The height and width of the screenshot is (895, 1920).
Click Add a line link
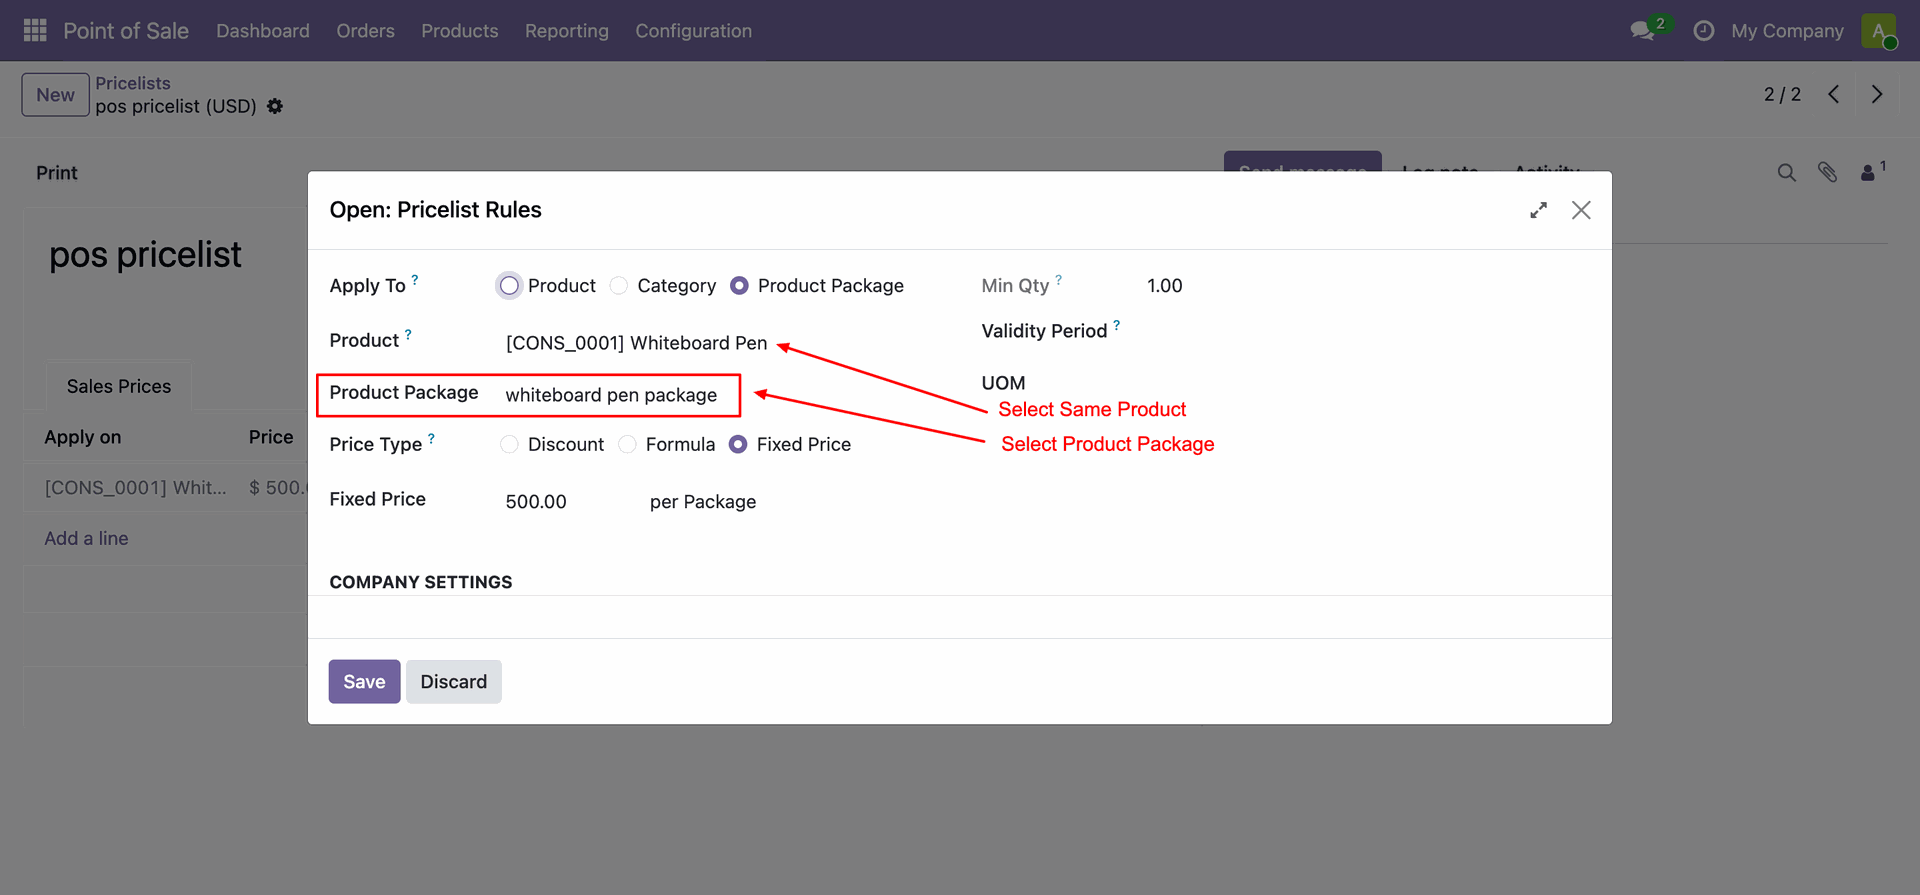86,538
